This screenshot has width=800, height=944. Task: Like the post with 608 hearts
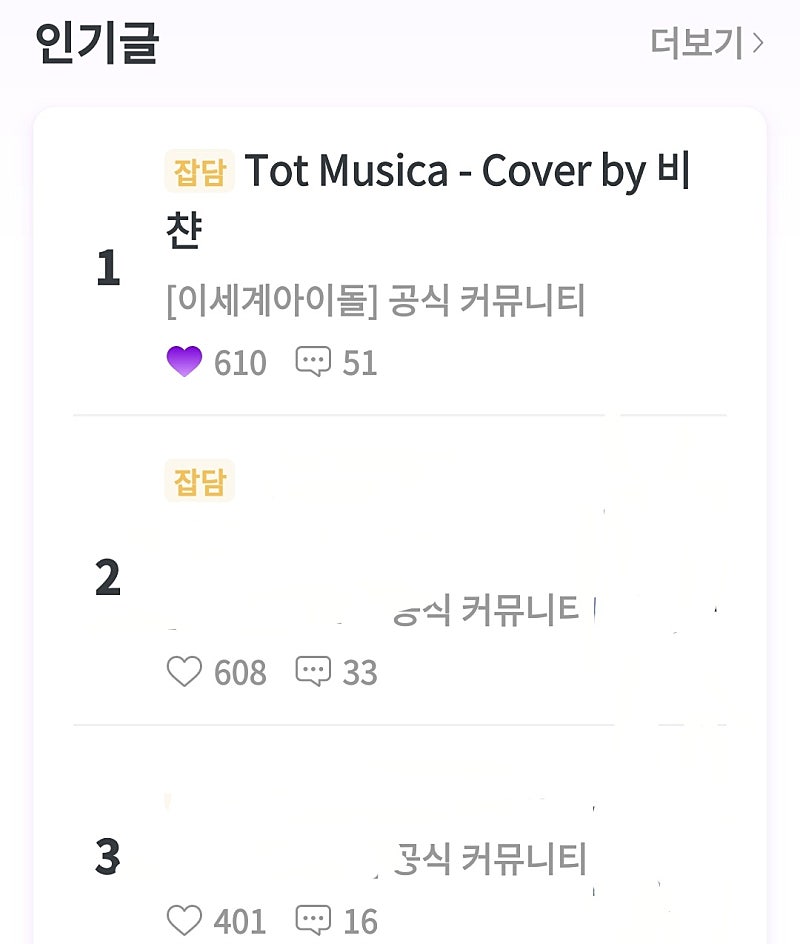pos(184,672)
